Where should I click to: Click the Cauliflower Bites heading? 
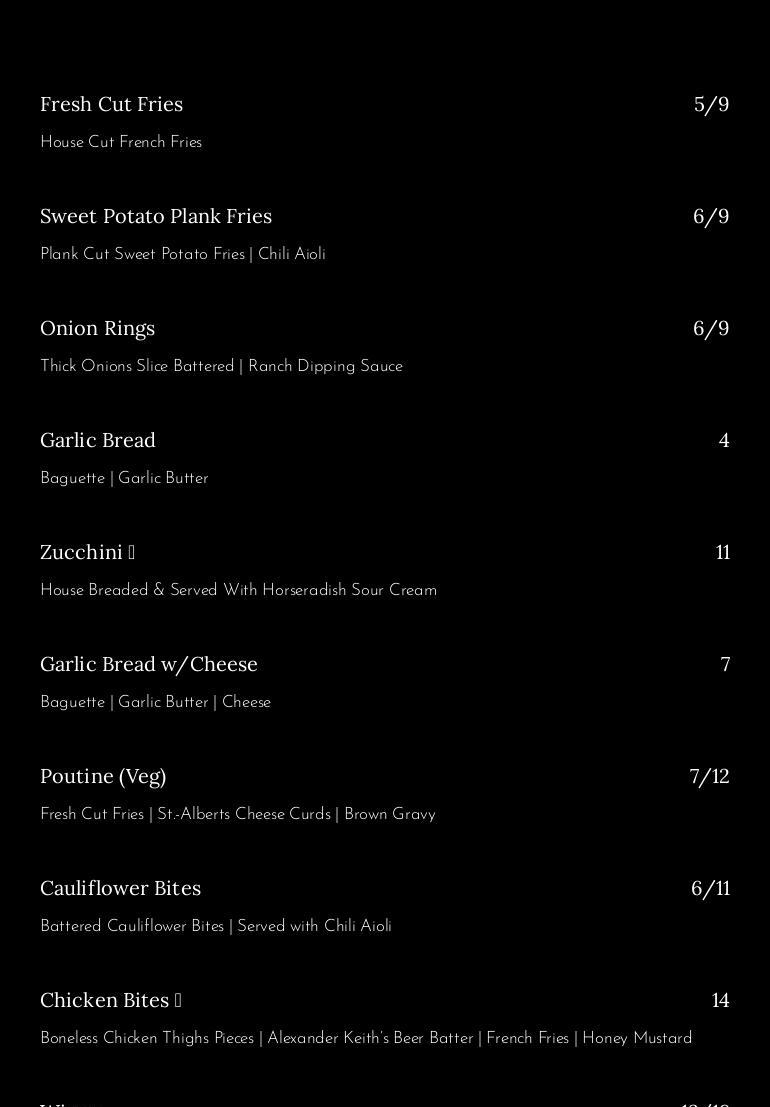120,888
